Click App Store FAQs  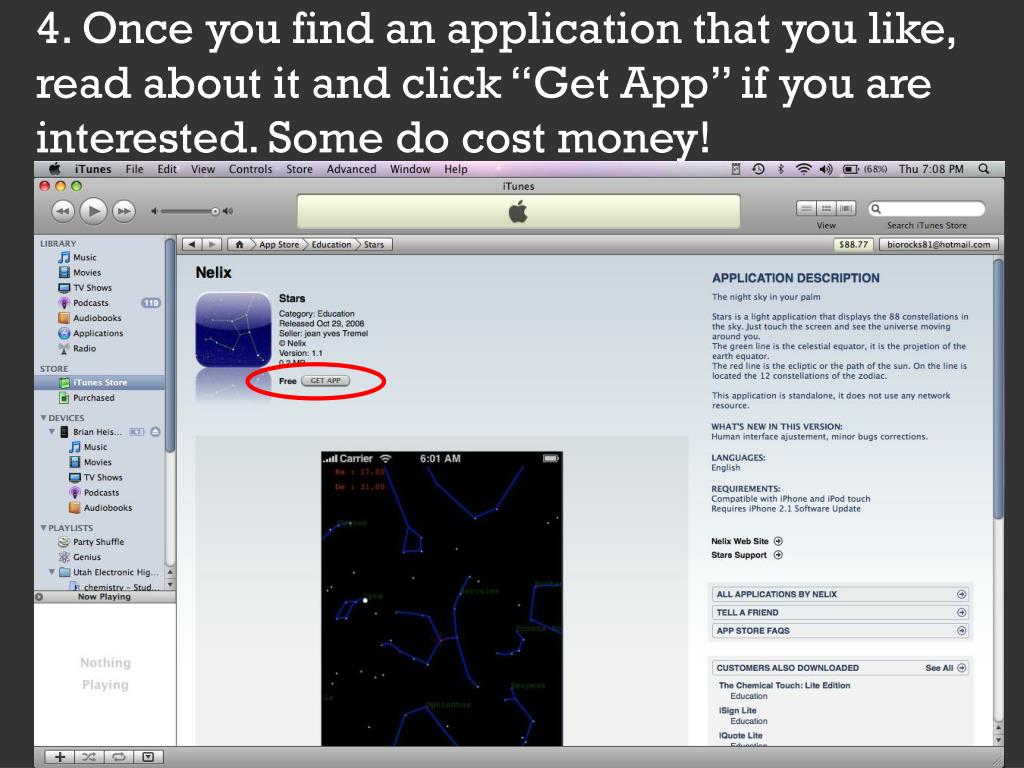[841, 631]
